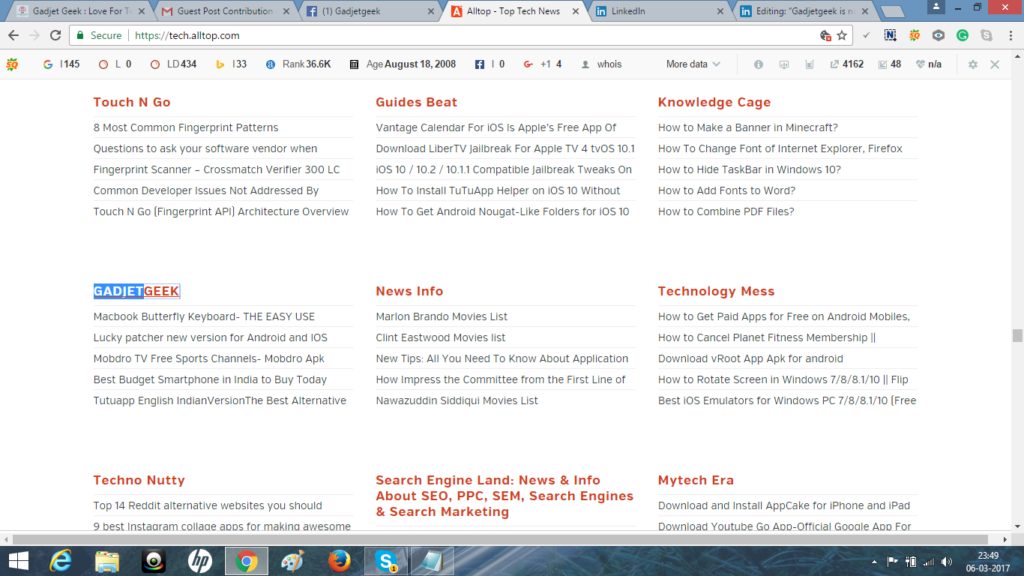View external links count 4162
The image size is (1024, 576).
pos(846,64)
